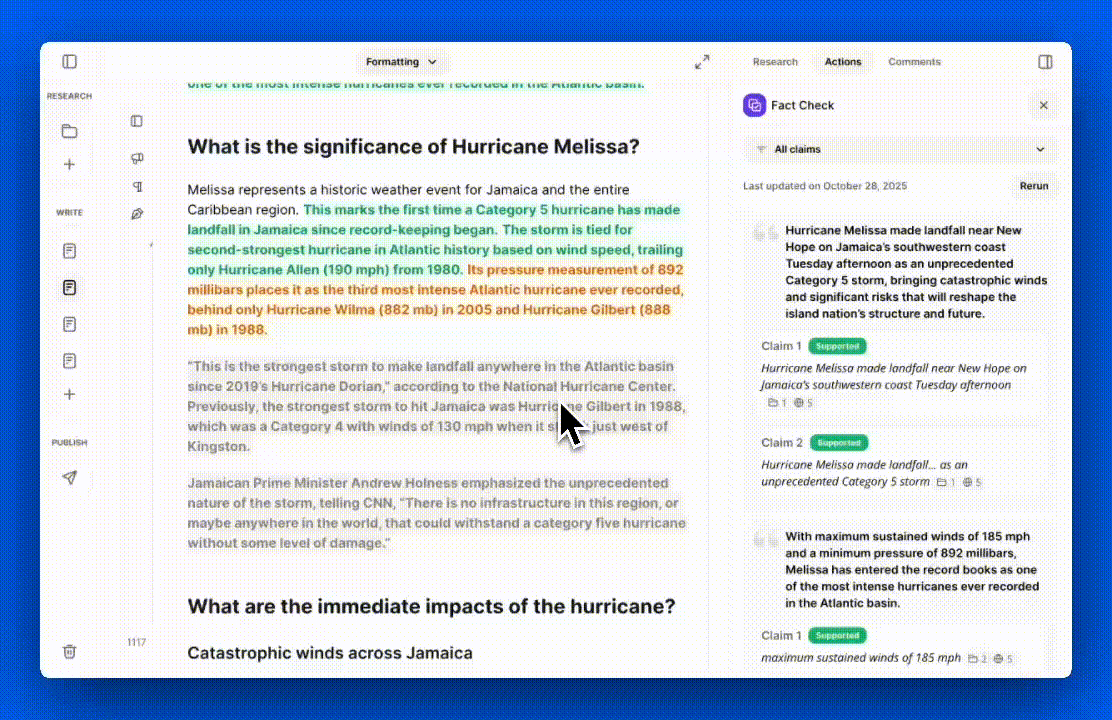The width and height of the screenshot is (1112, 720).
Task: Open web sources count under first Claim 1
Action: pos(804,403)
